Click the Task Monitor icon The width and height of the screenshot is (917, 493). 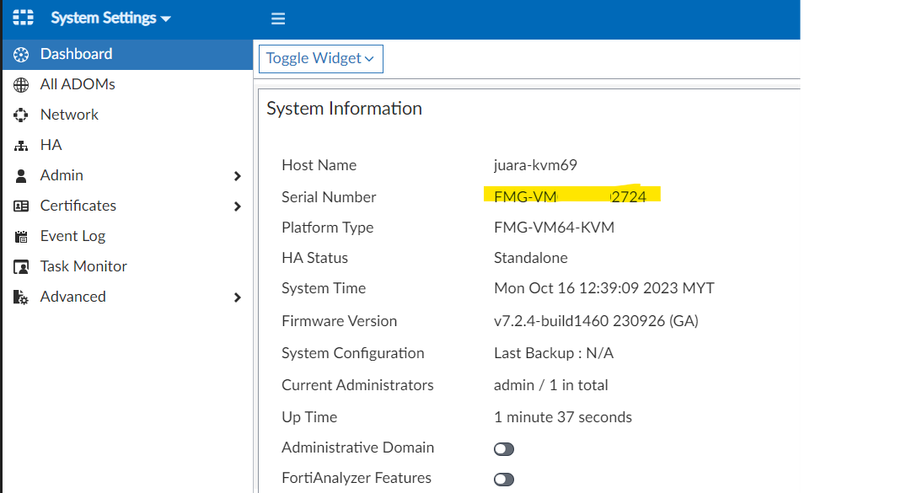coord(21,267)
